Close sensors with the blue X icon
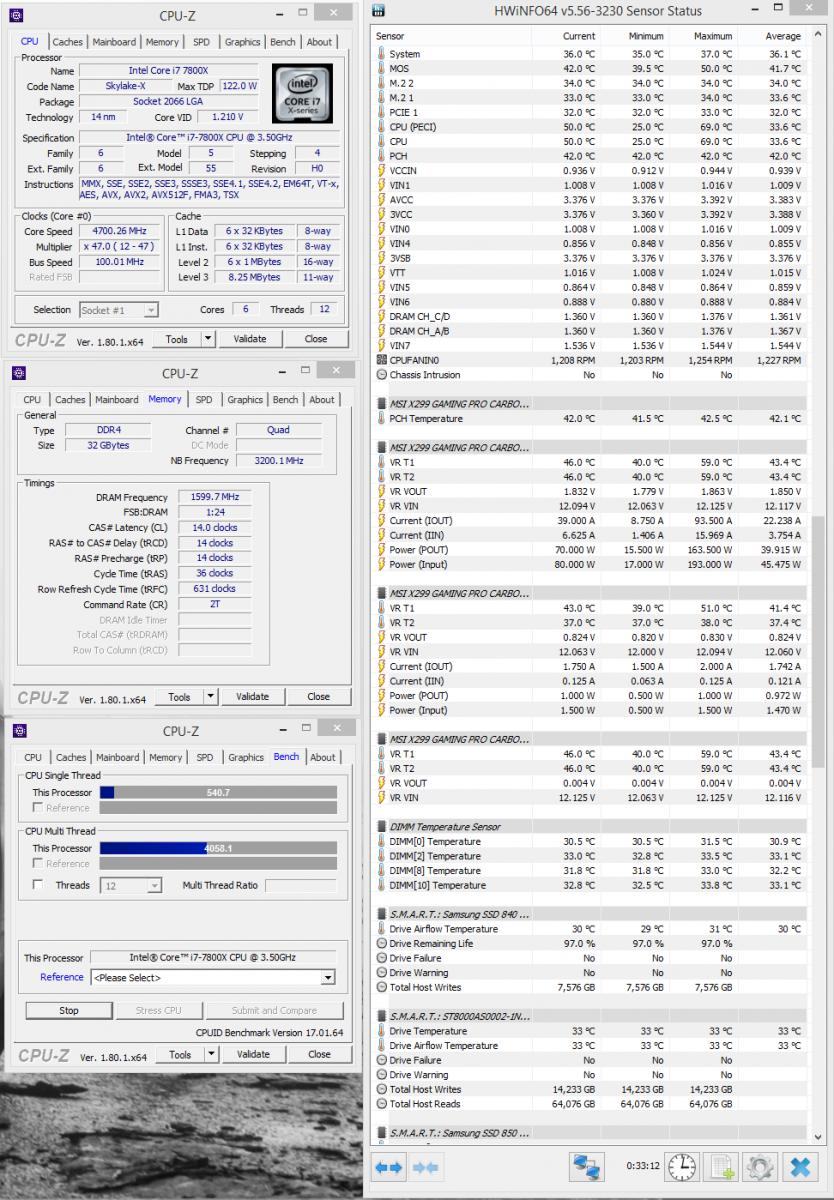834x1200 pixels. (x=799, y=1167)
